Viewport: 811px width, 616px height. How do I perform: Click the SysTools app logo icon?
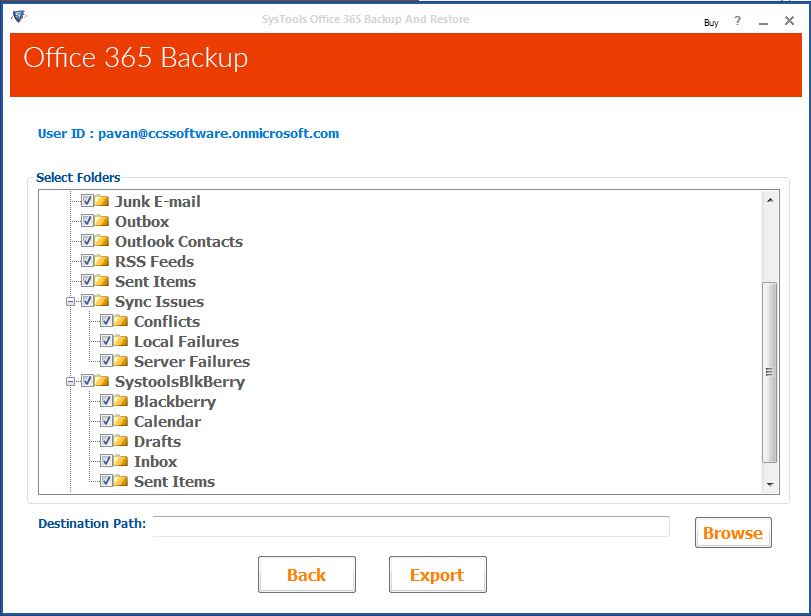(19, 17)
